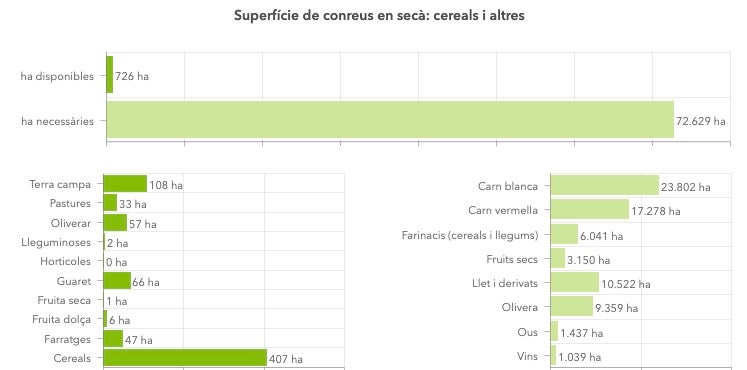Click the Cereals 407 ha bar

click(x=185, y=358)
